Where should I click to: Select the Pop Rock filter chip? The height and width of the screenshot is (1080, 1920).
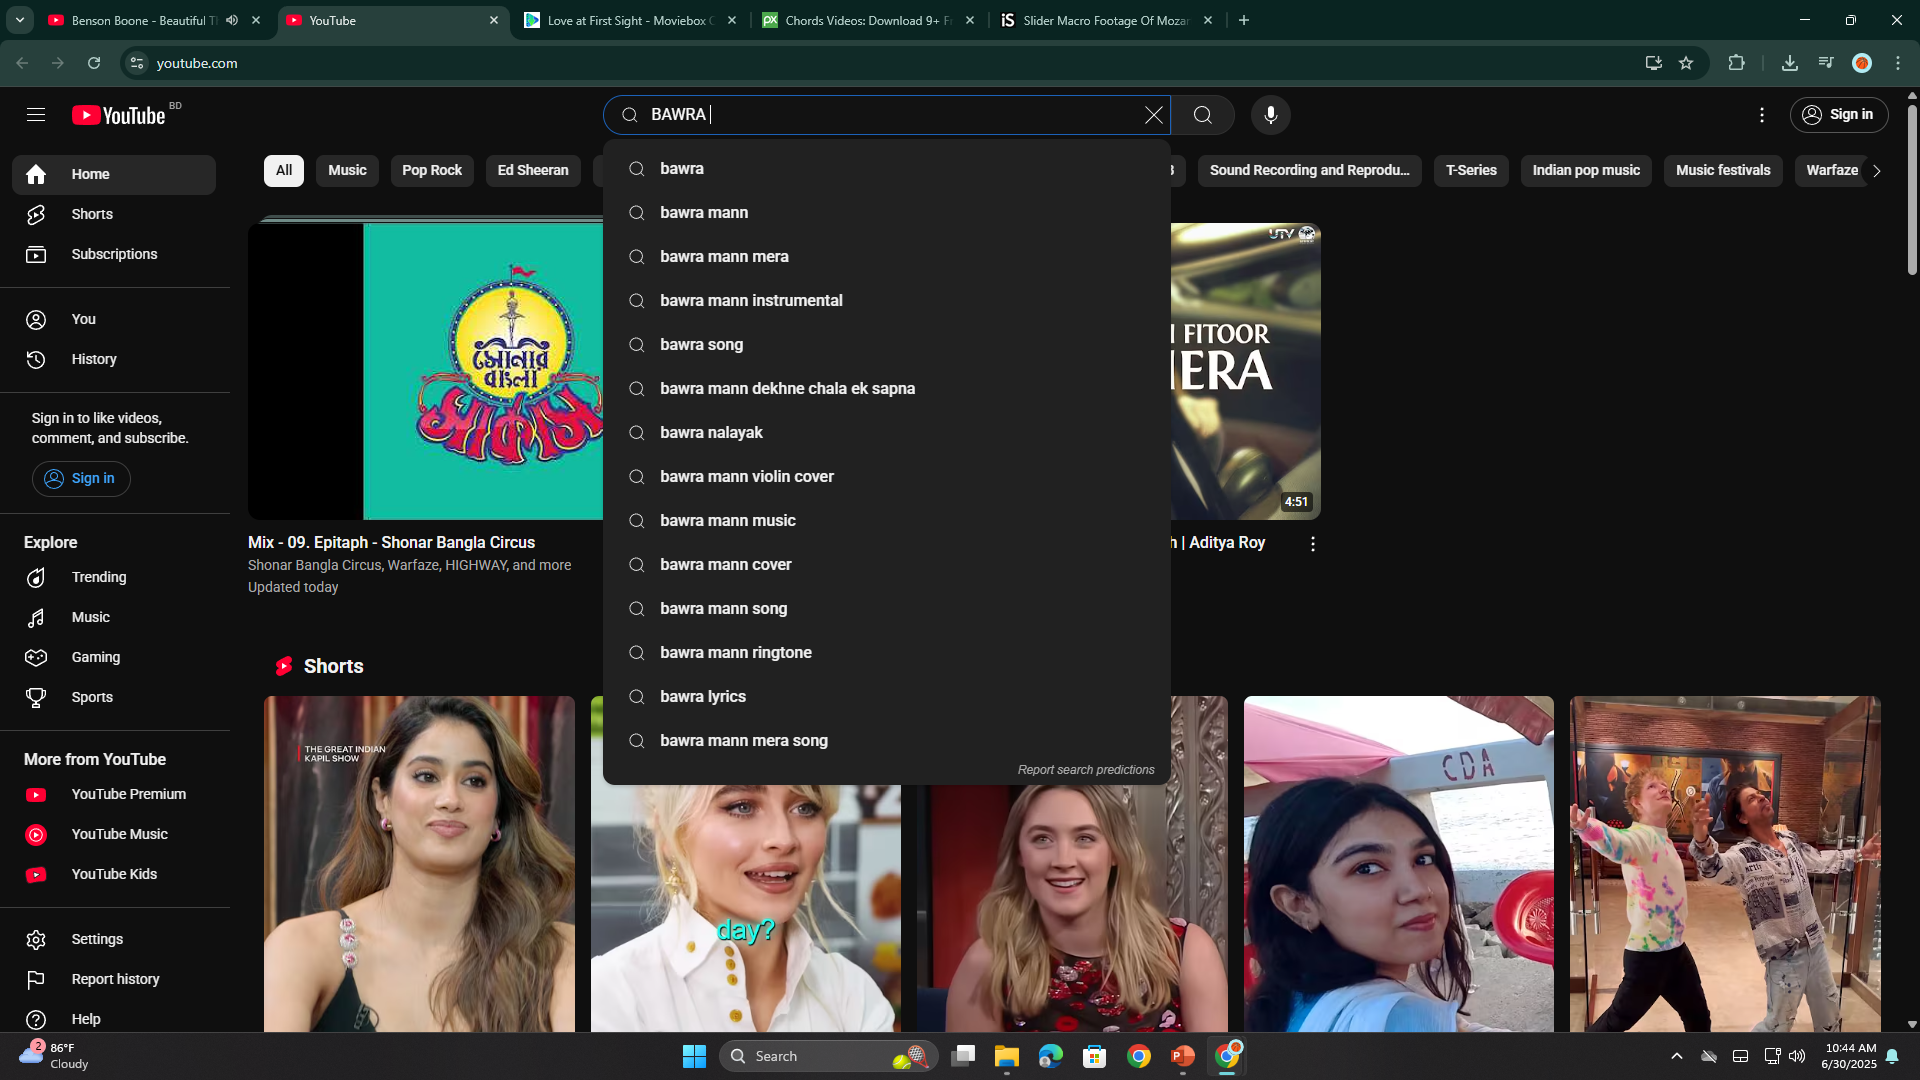(x=432, y=171)
